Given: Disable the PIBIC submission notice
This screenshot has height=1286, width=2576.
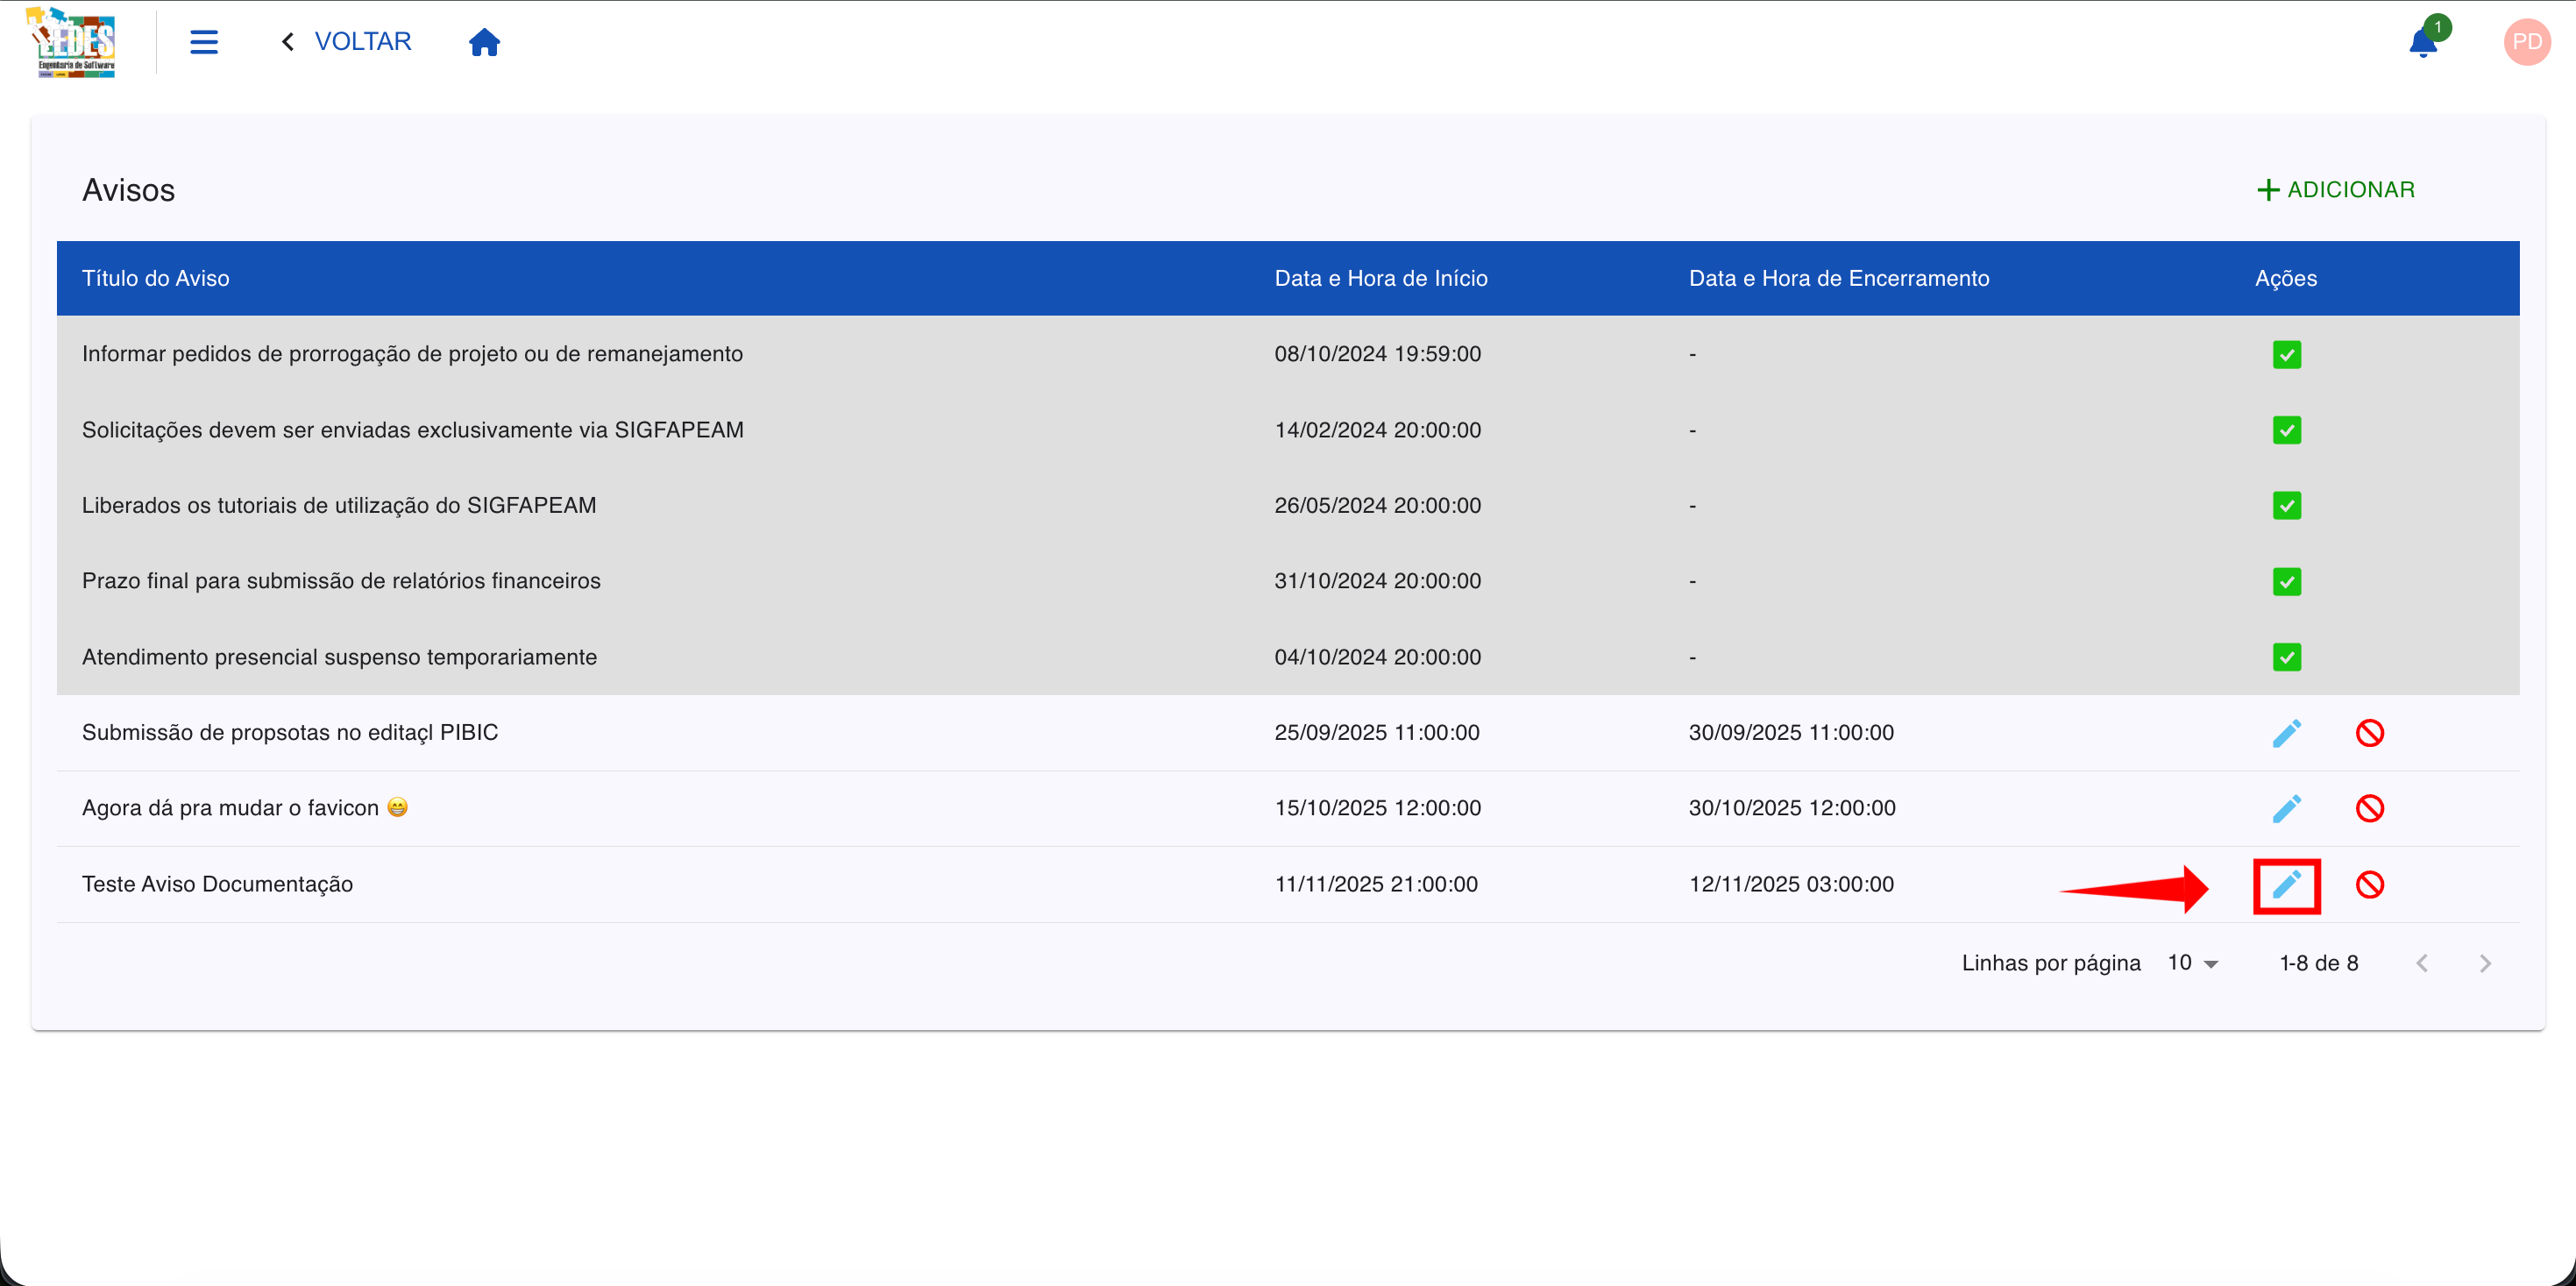Looking at the screenshot, I should tap(2369, 733).
